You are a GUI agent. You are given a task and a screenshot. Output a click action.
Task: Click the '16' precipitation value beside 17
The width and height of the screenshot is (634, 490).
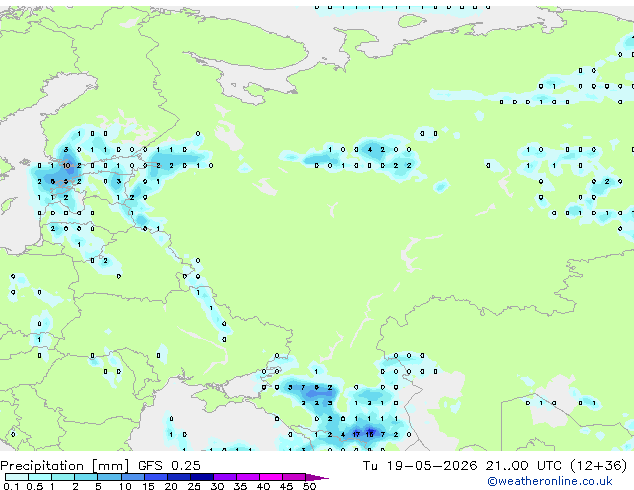tap(369, 435)
